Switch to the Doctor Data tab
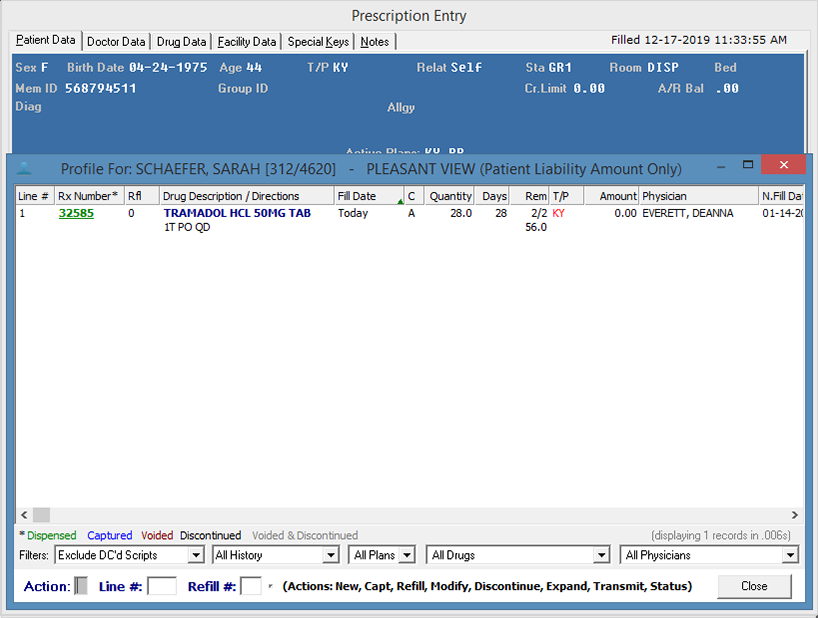Viewport: 818px width, 618px height. click(x=116, y=42)
